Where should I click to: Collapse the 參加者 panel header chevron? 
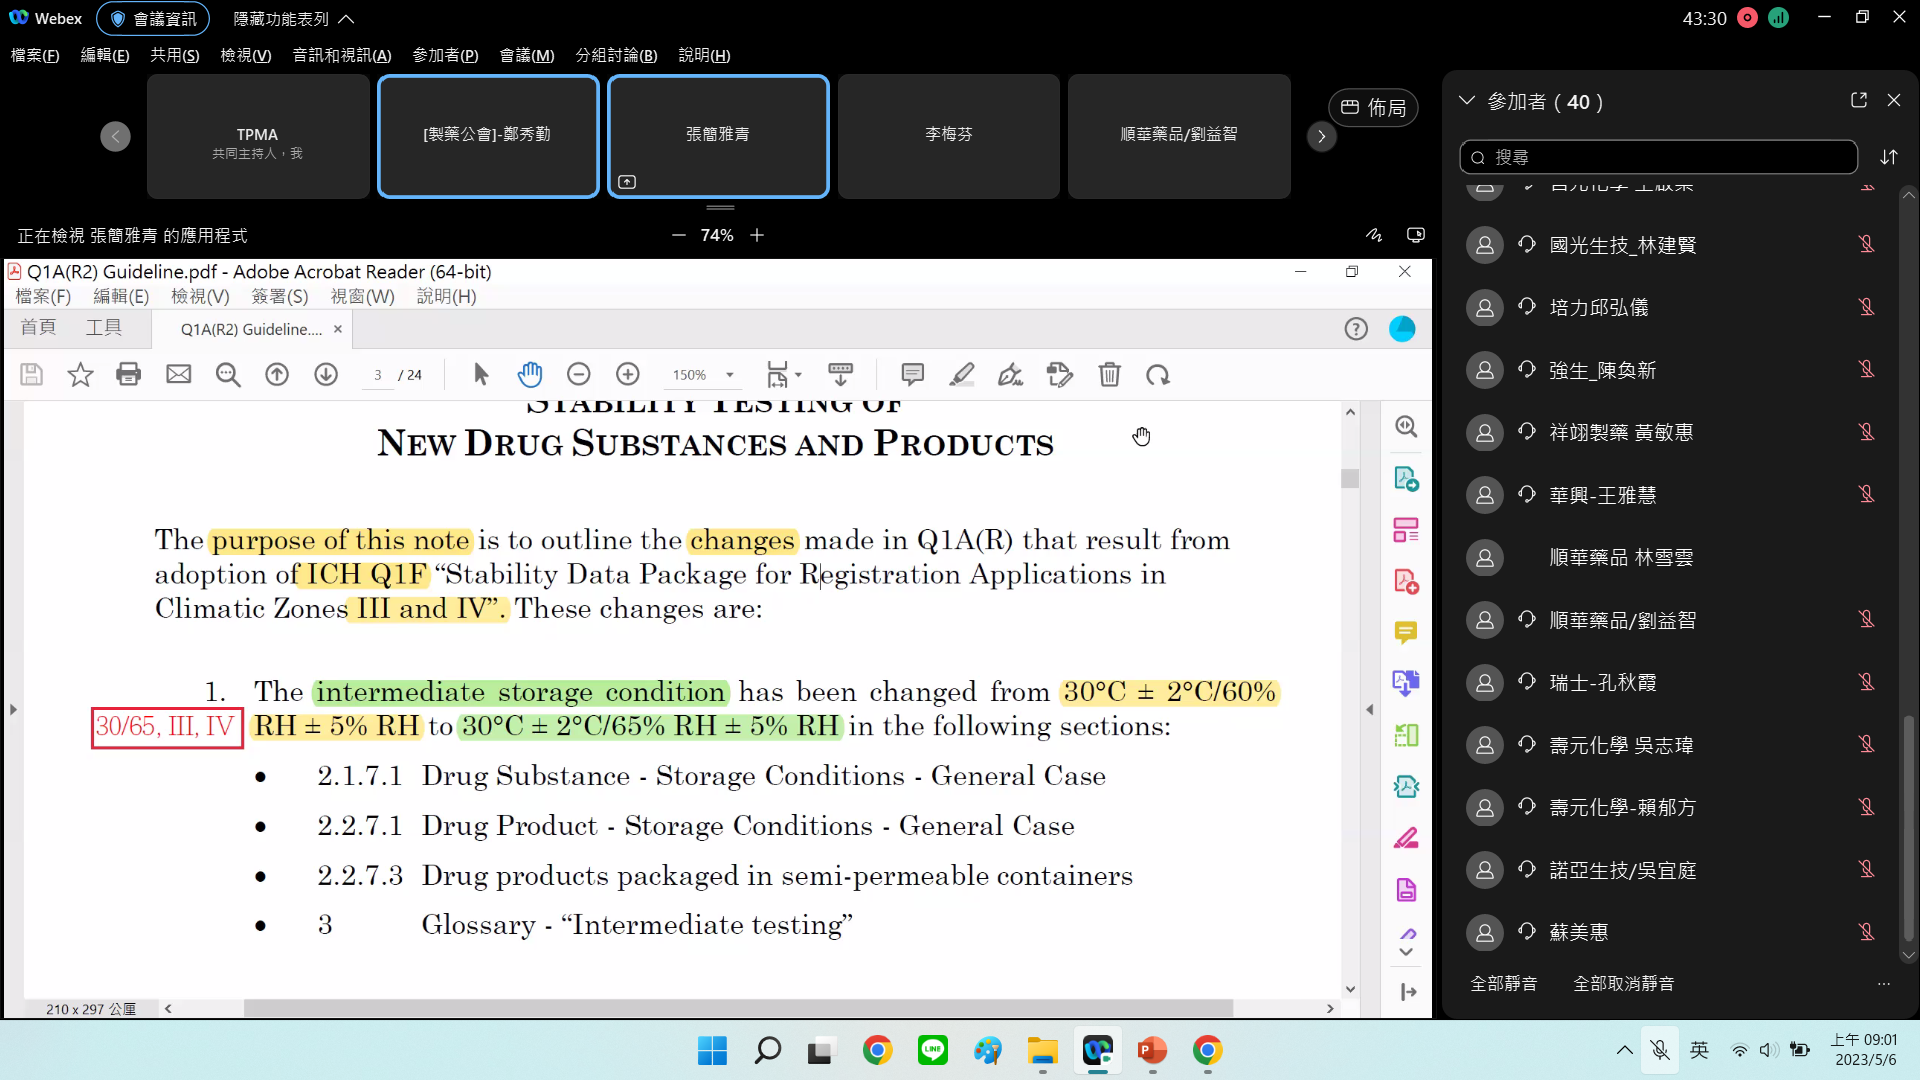1467,101
